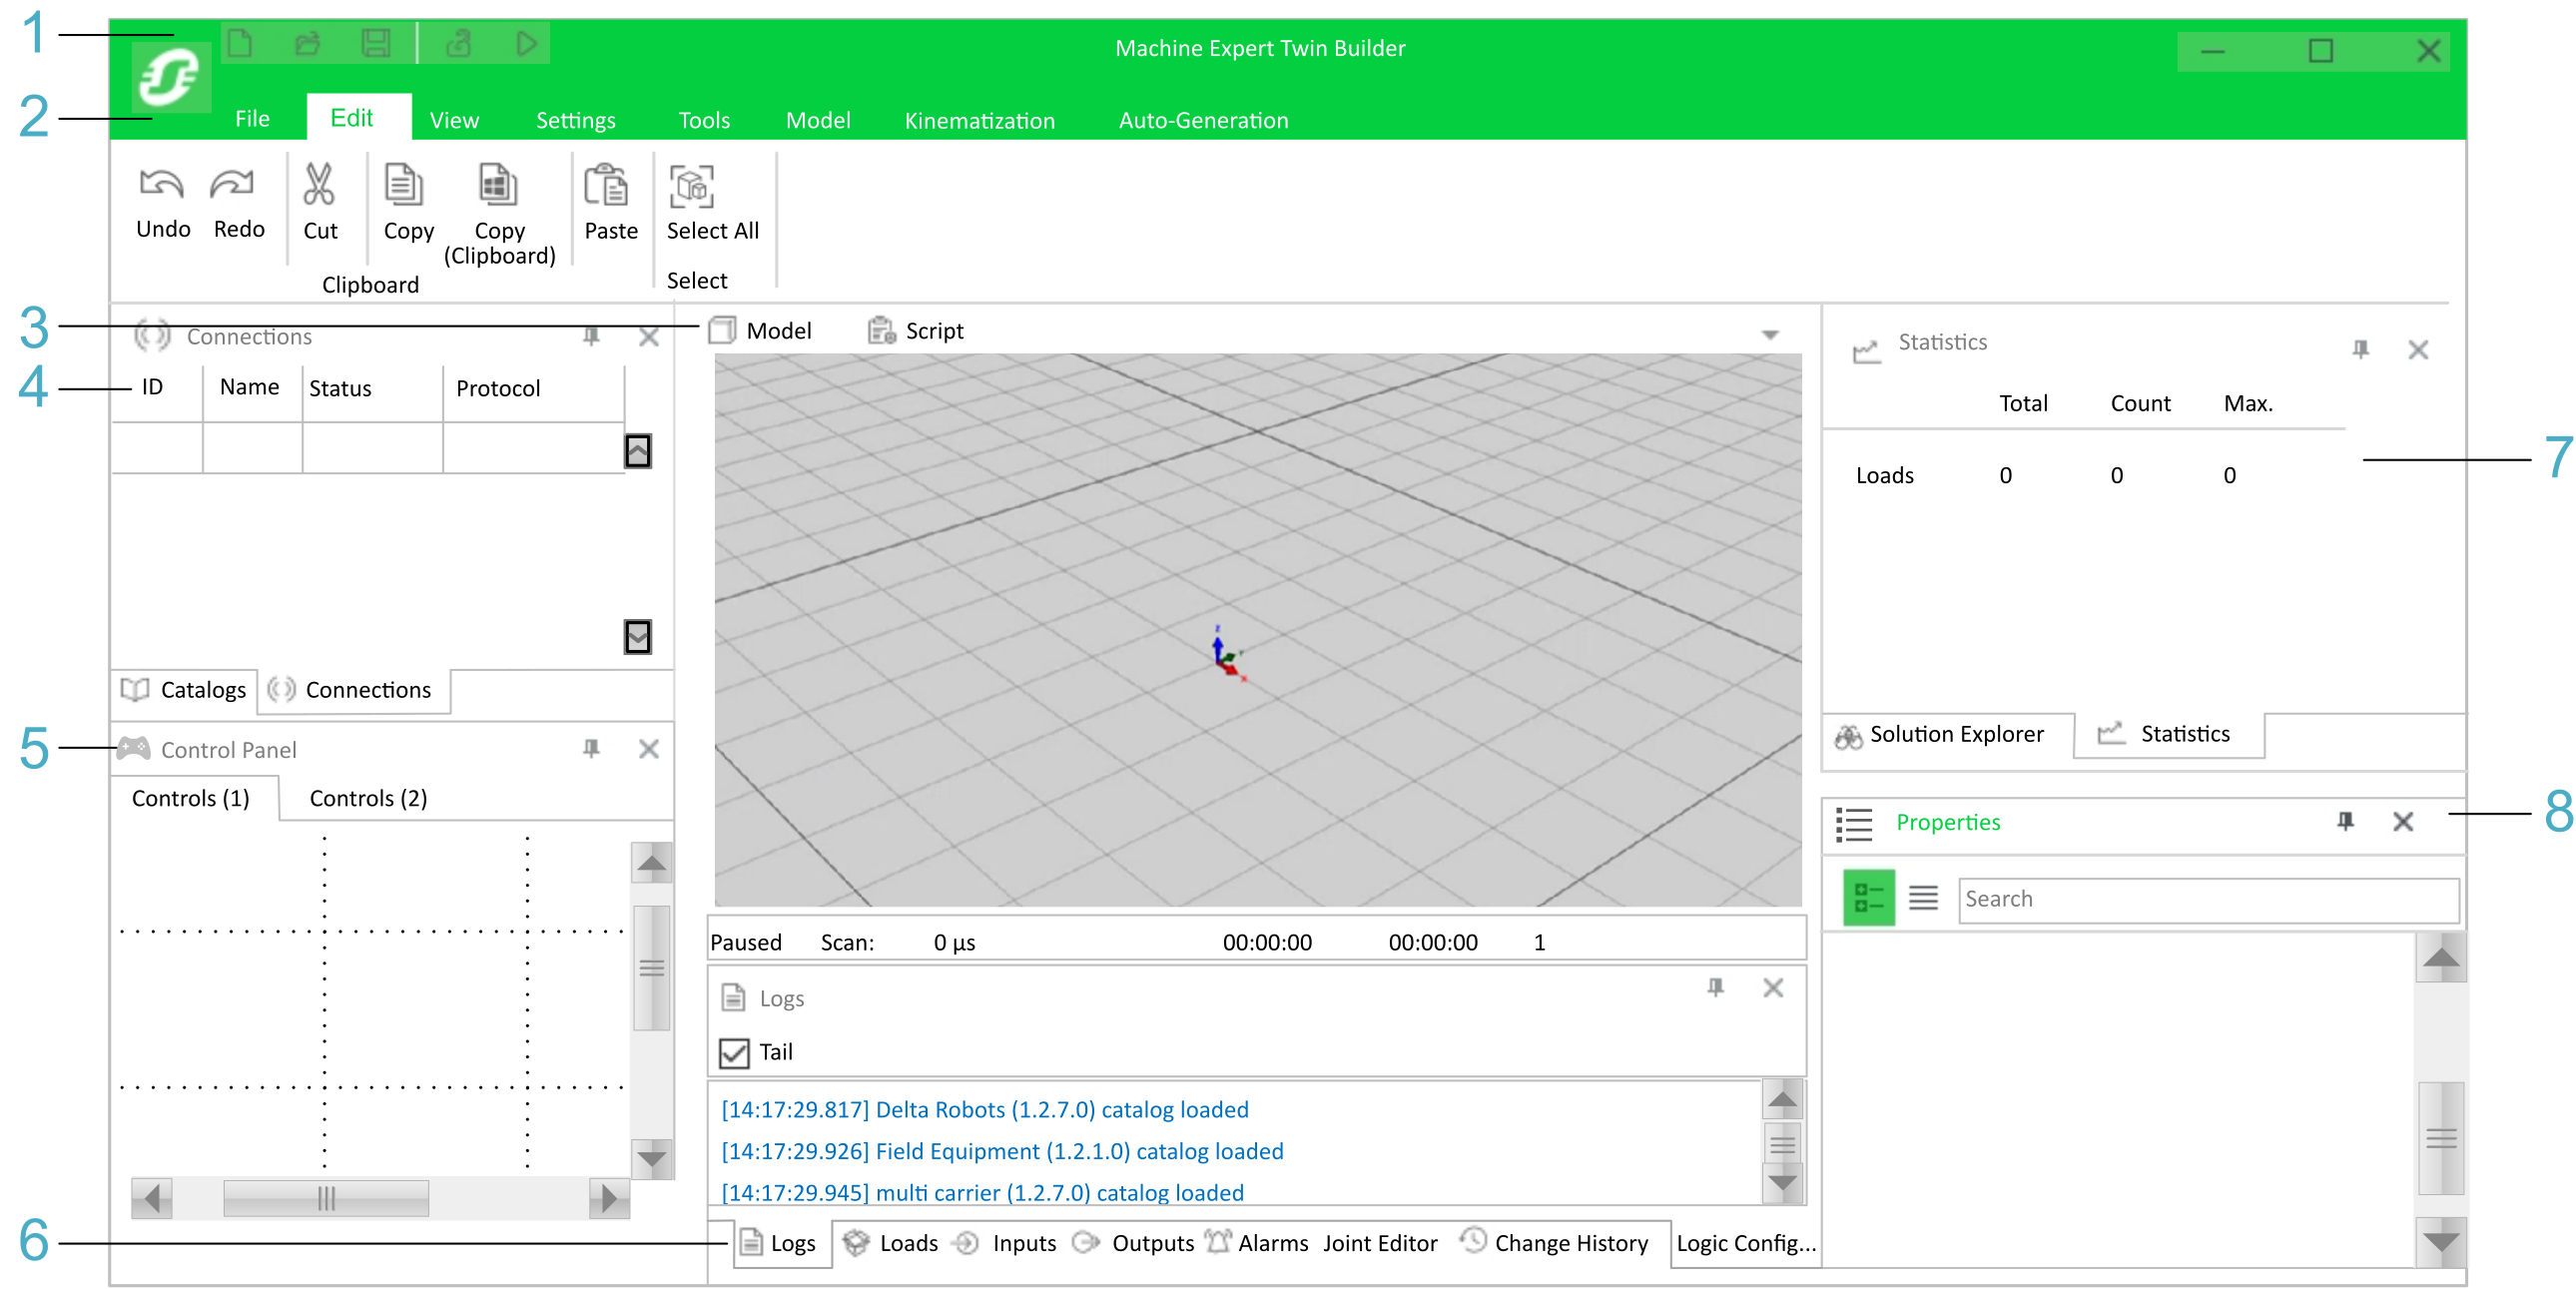Open the Joint Editor tab
The width and height of the screenshot is (2576, 1289).
1380,1243
